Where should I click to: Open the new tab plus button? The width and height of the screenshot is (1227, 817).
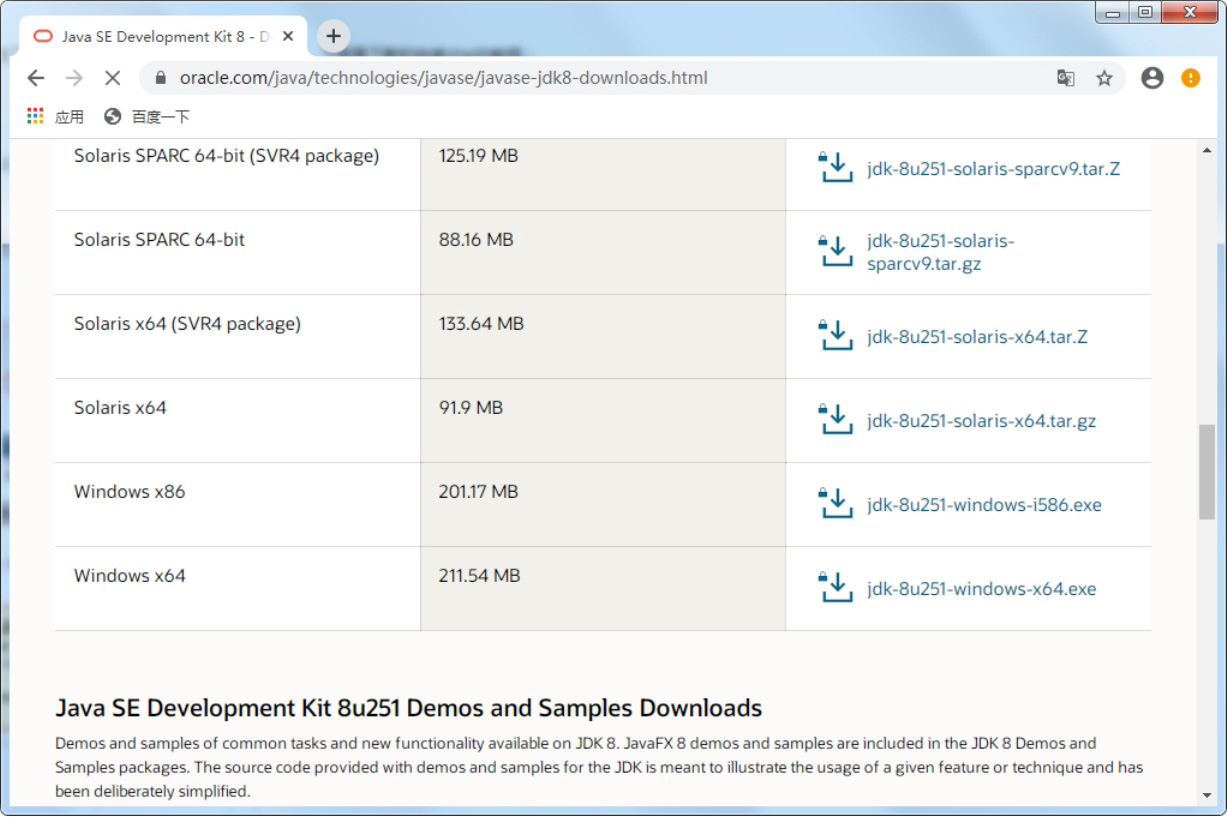(333, 37)
